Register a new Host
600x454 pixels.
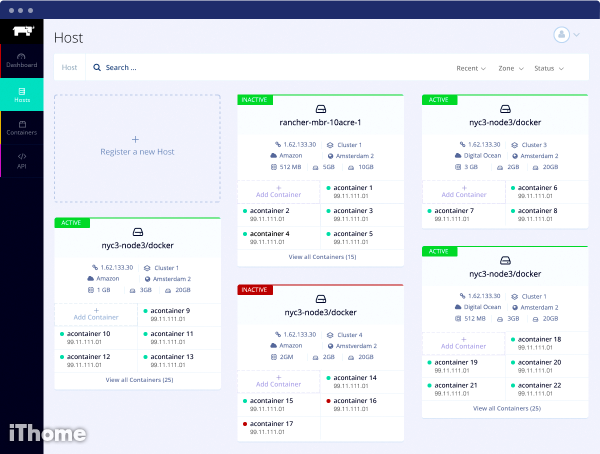pyautogui.click(x=137, y=146)
